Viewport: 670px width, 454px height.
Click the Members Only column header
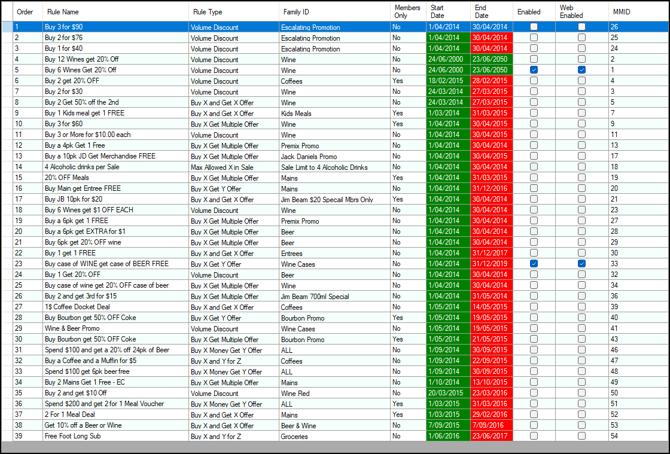click(x=407, y=12)
